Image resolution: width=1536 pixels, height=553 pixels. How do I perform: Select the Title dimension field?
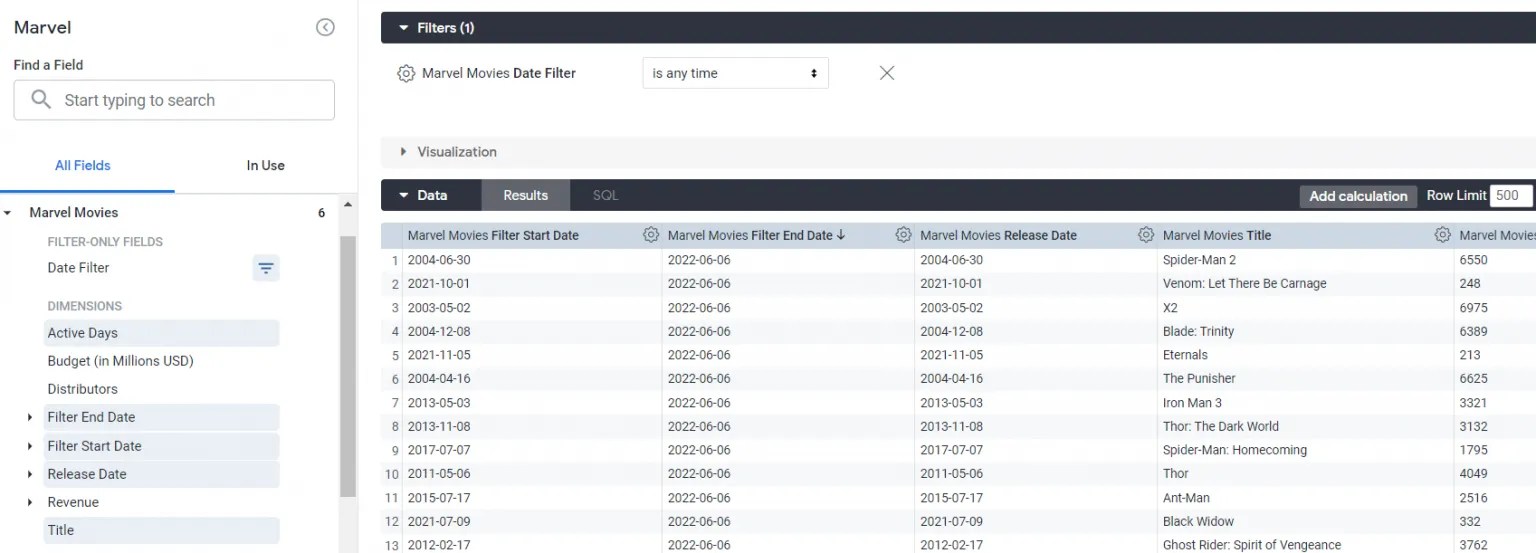161,530
